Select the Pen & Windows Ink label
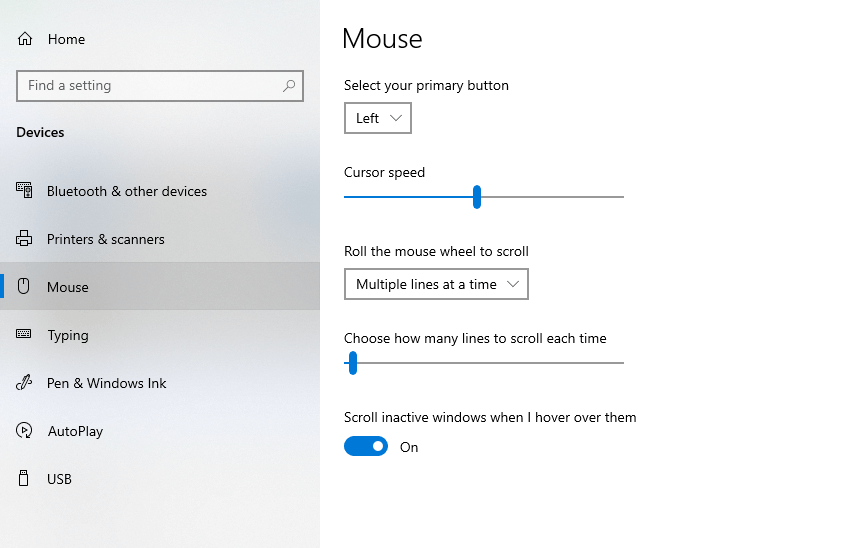 click(x=106, y=383)
